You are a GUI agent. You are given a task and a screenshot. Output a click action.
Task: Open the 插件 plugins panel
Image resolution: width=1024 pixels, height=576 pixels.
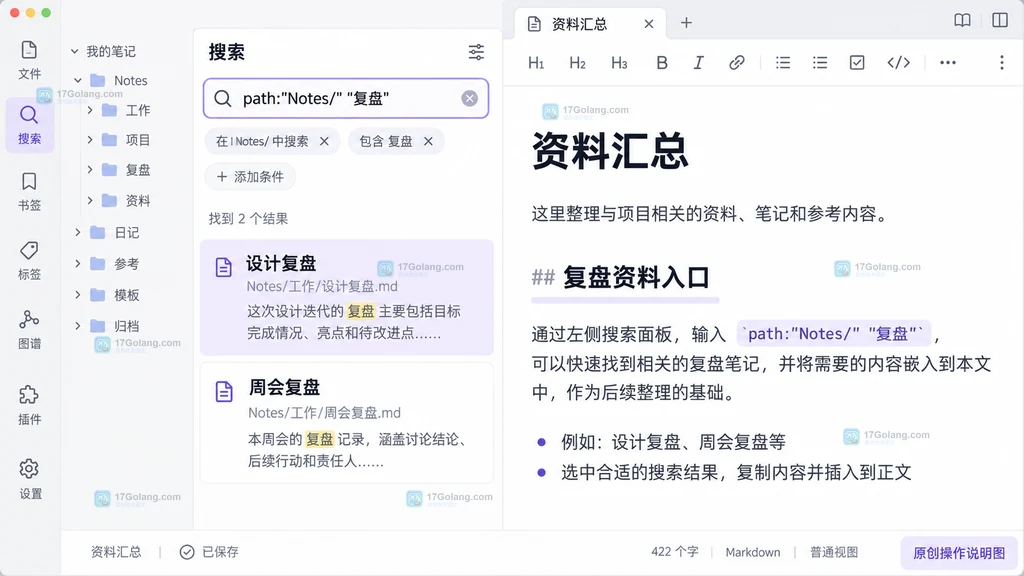[29, 405]
